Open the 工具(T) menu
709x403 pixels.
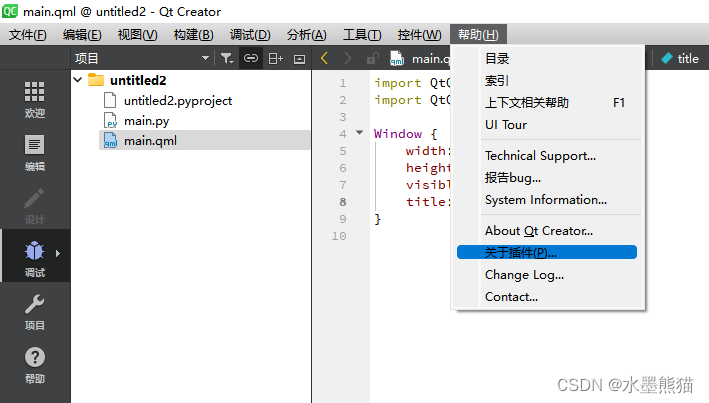(362, 34)
